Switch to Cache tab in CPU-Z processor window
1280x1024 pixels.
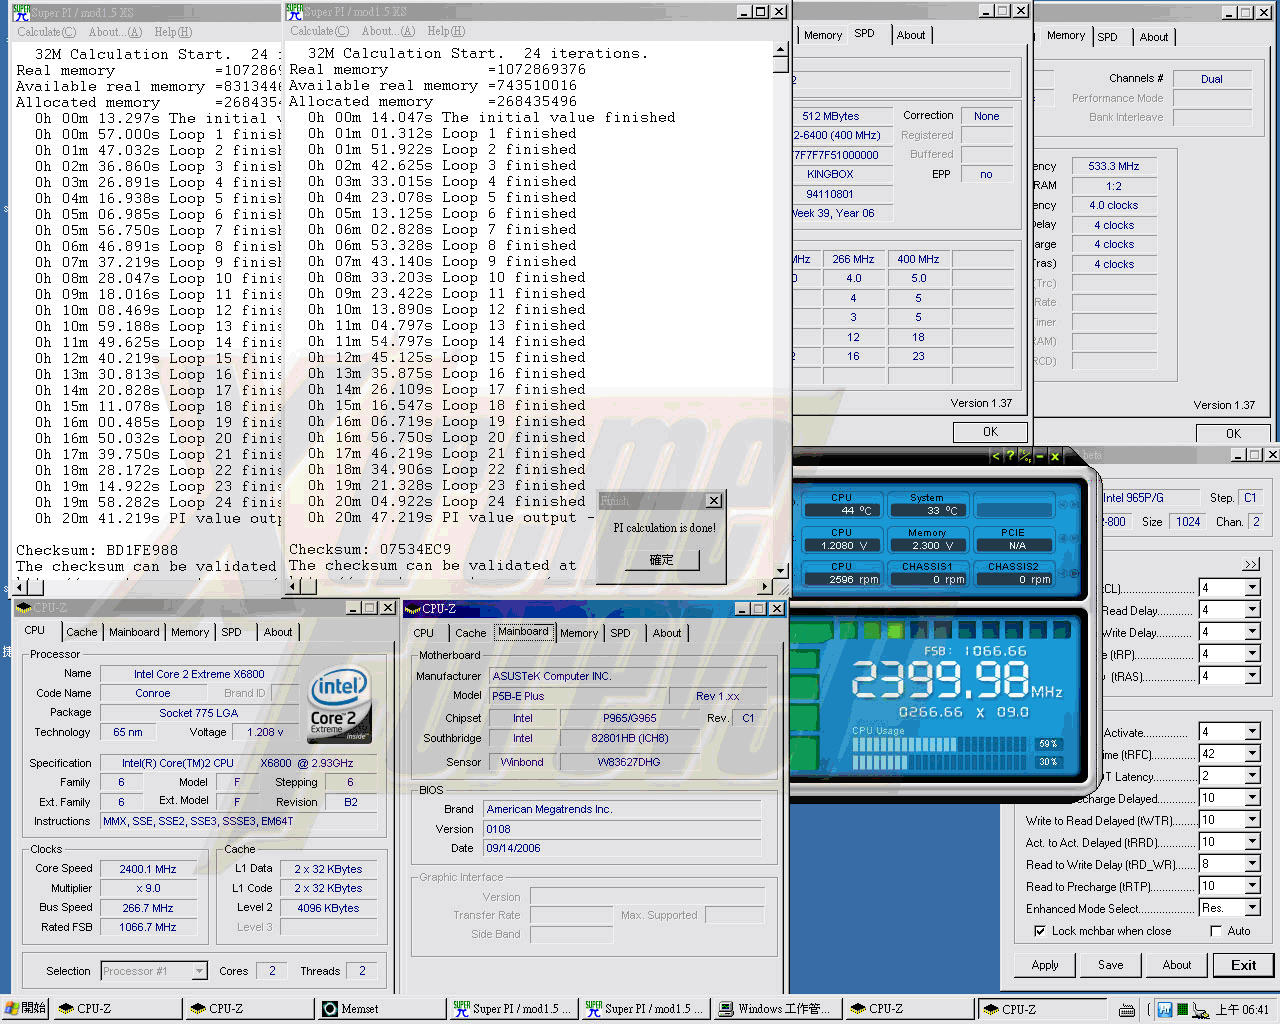82,632
